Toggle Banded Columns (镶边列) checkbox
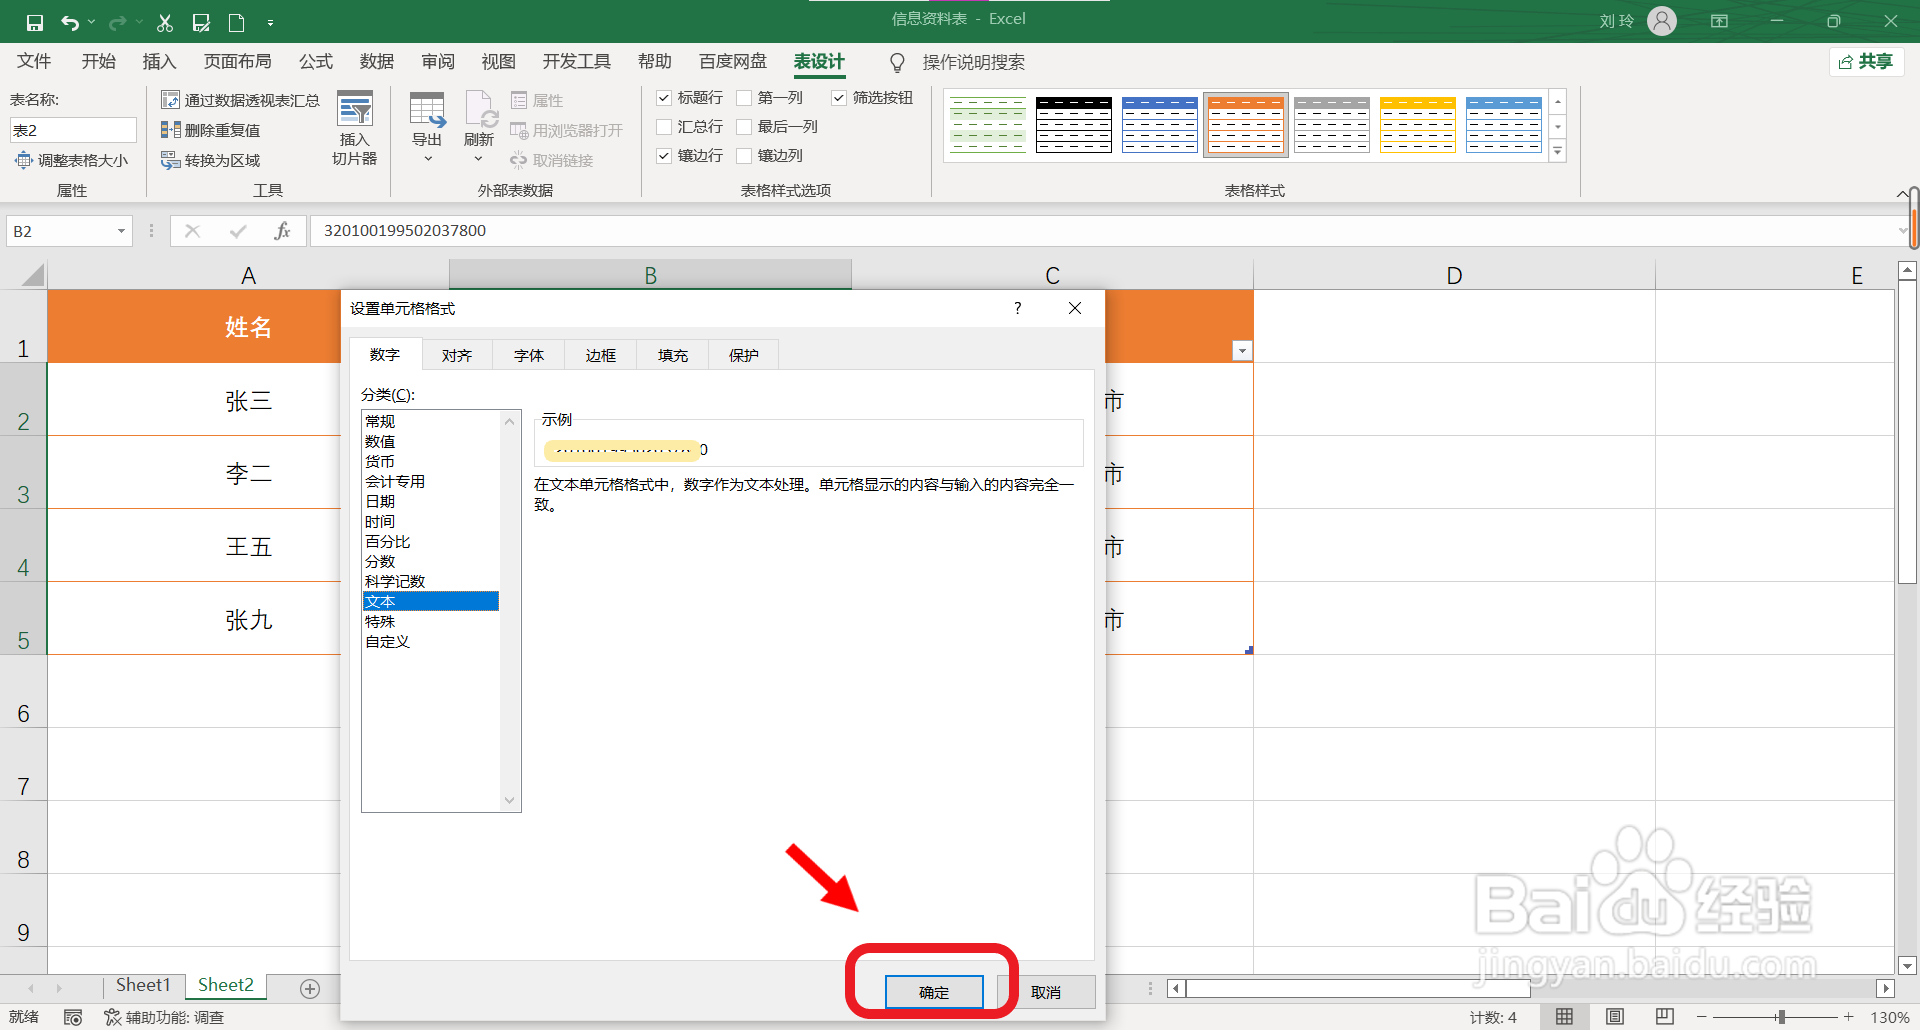Image resolution: width=1920 pixels, height=1030 pixels. tap(744, 156)
